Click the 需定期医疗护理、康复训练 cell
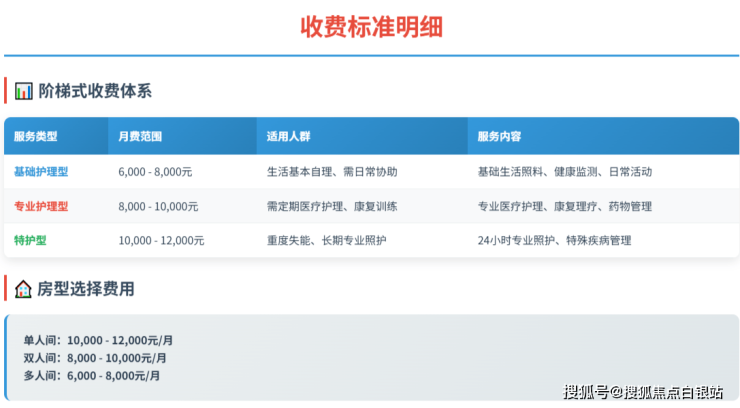 [x=332, y=206]
